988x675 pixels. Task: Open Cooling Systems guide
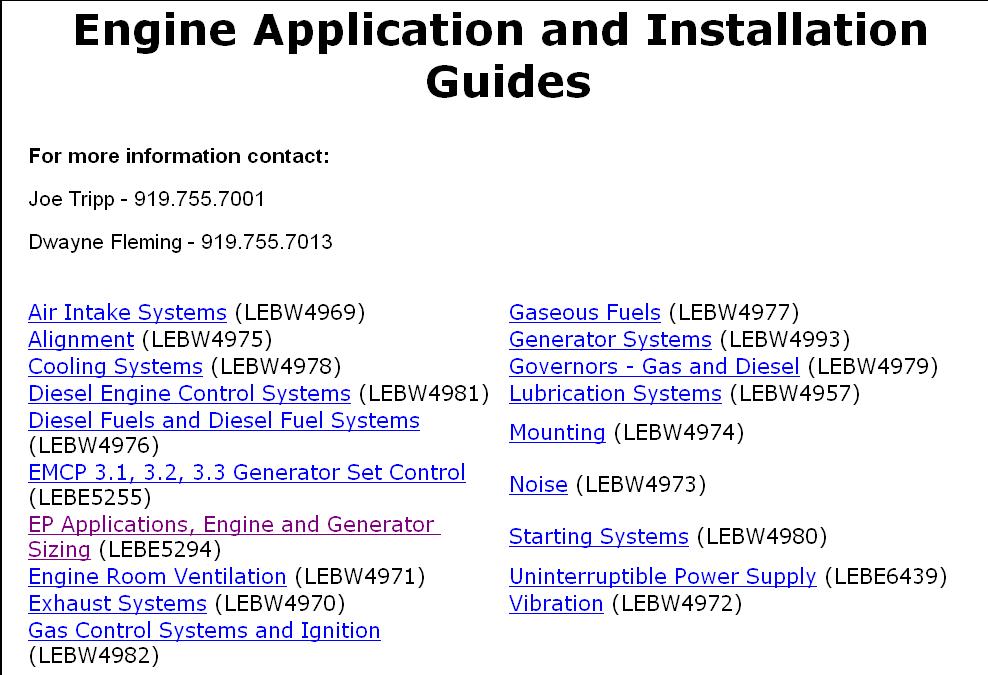(115, 367)
